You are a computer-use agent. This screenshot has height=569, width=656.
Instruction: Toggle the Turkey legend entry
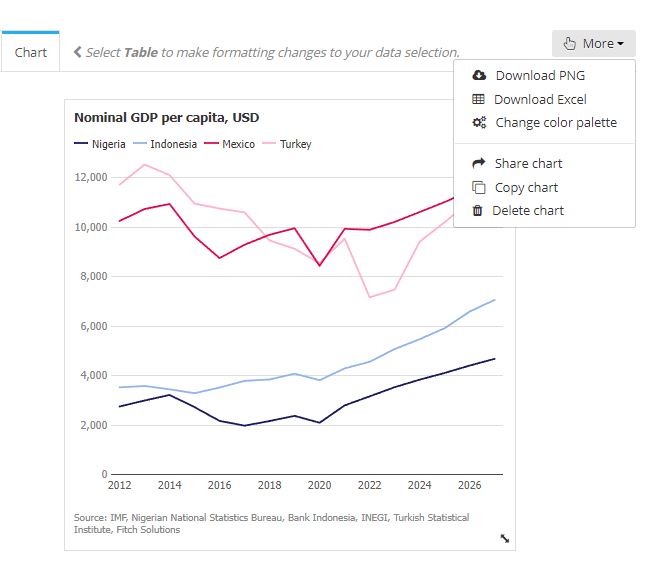click(287, 144)
